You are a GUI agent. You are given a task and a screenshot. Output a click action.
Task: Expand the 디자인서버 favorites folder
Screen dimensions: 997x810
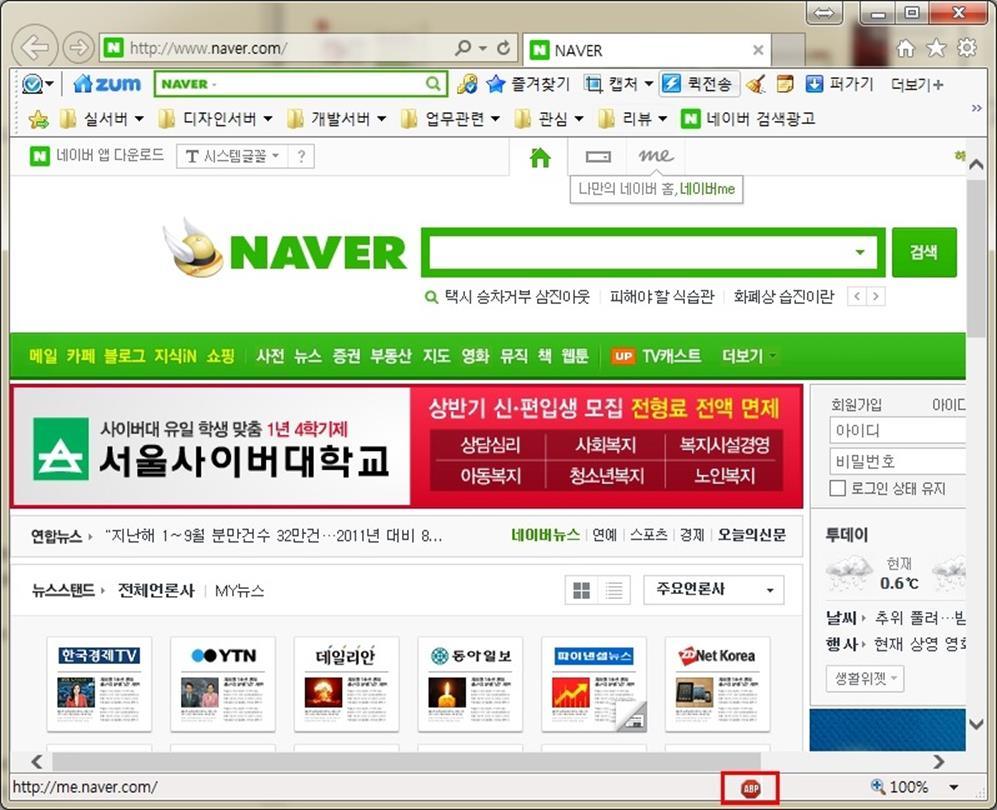(x=215, y=119)
